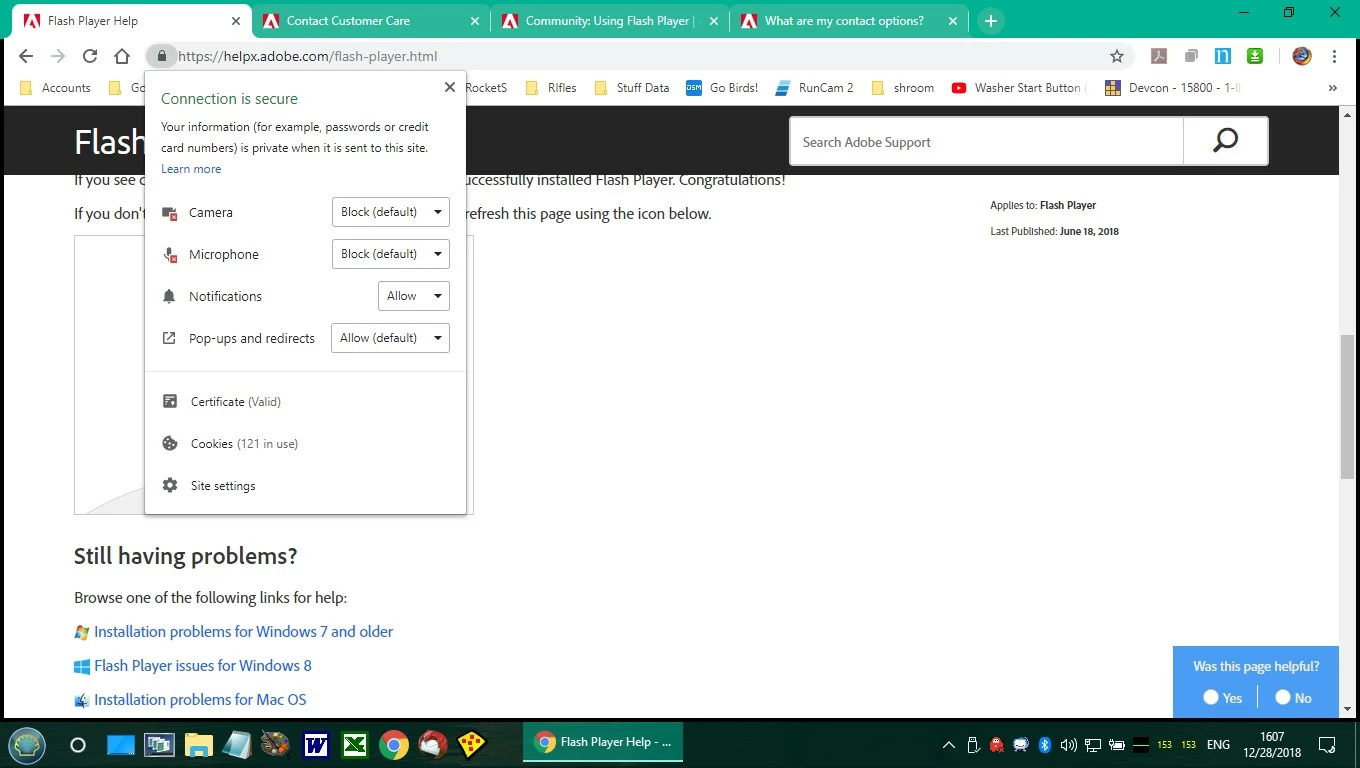Open Installation problems for Windows 7 link
Viewport: 1360px width, 768px height.
pos(243,631)
